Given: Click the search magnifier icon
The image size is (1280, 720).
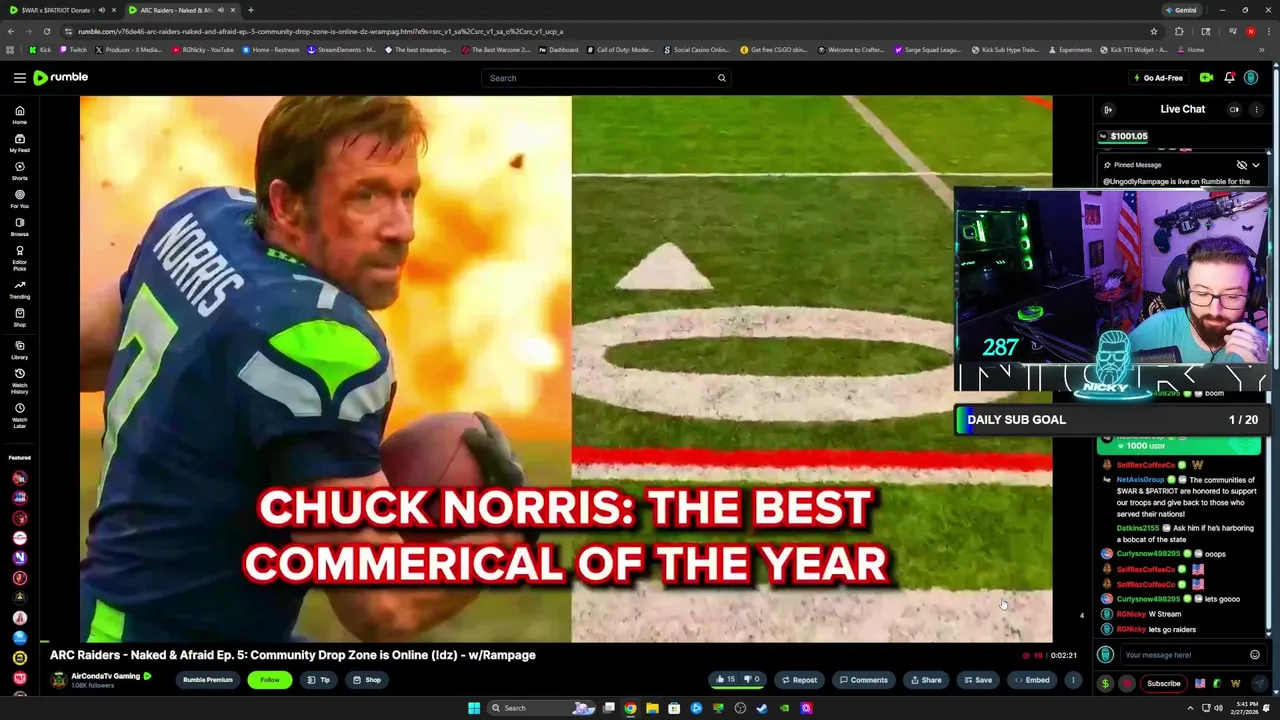Looking at the screenshot, I should coord(721,78).
